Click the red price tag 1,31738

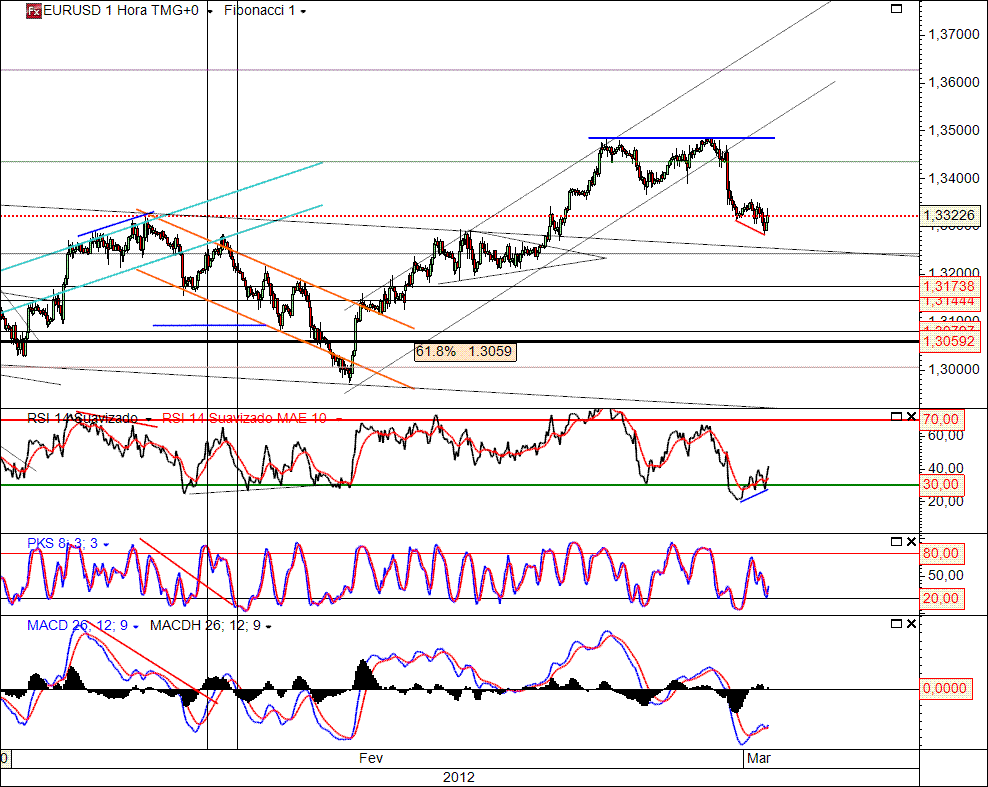click(x=950, y=286)
